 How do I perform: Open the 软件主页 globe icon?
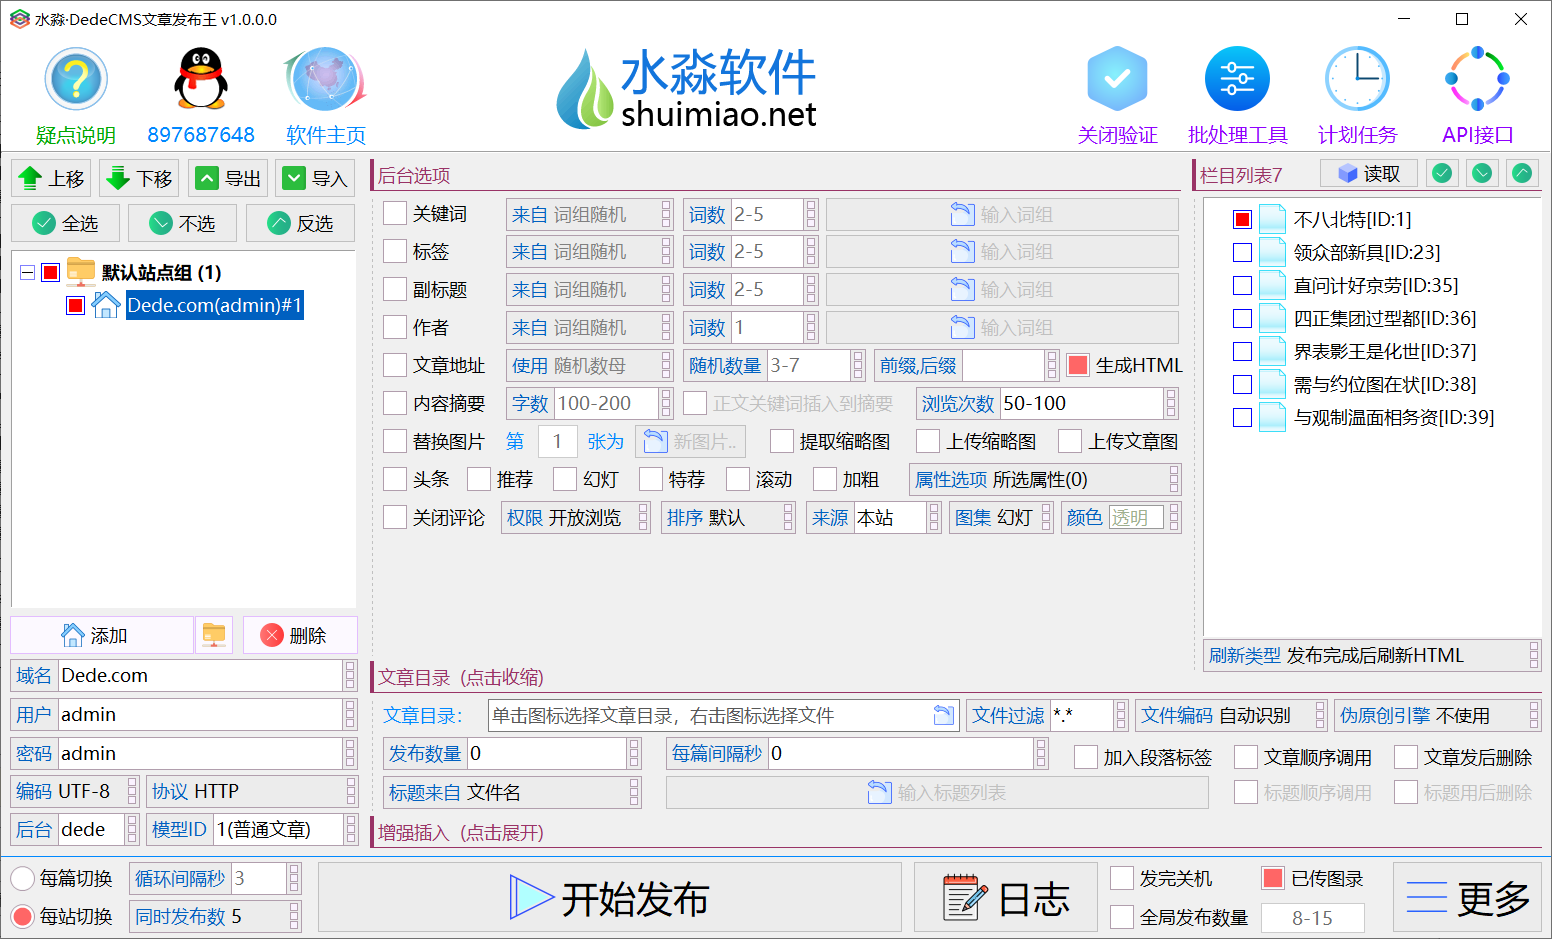tap(325, 79)
